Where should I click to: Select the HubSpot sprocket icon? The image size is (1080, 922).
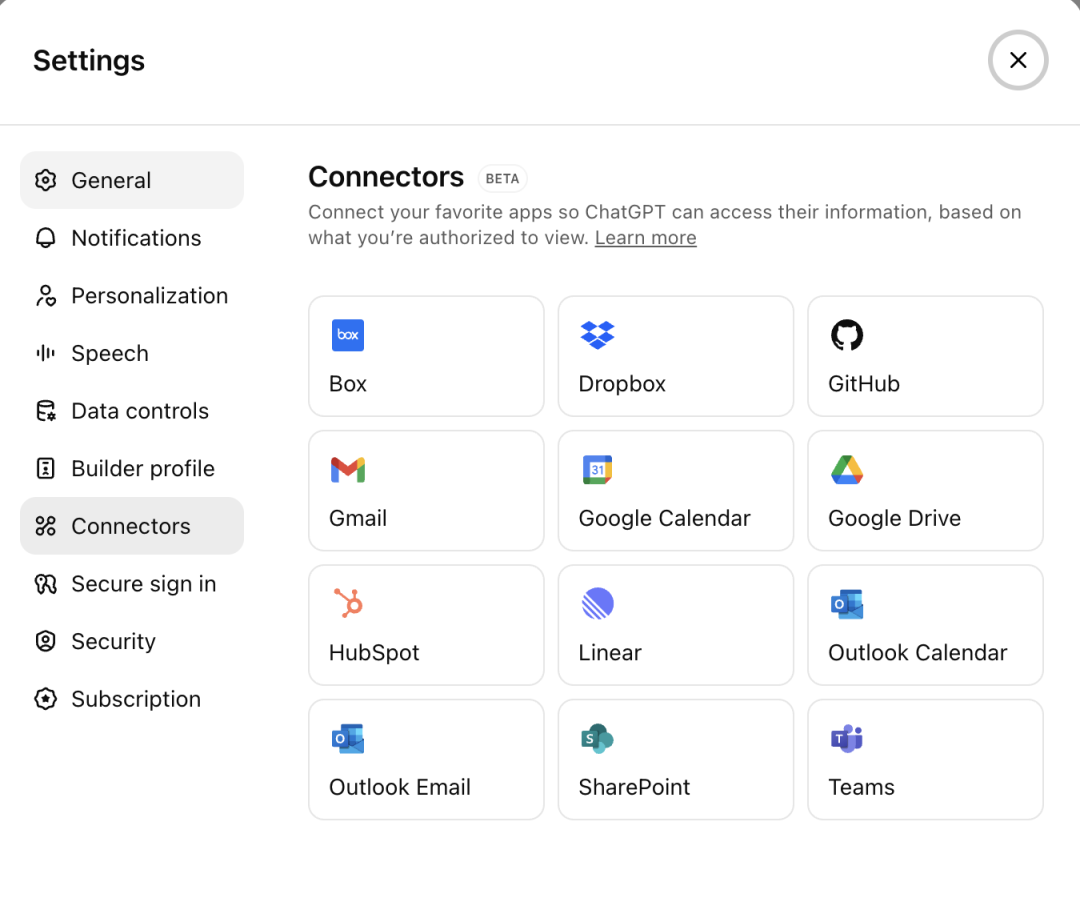tap(348, 604)
